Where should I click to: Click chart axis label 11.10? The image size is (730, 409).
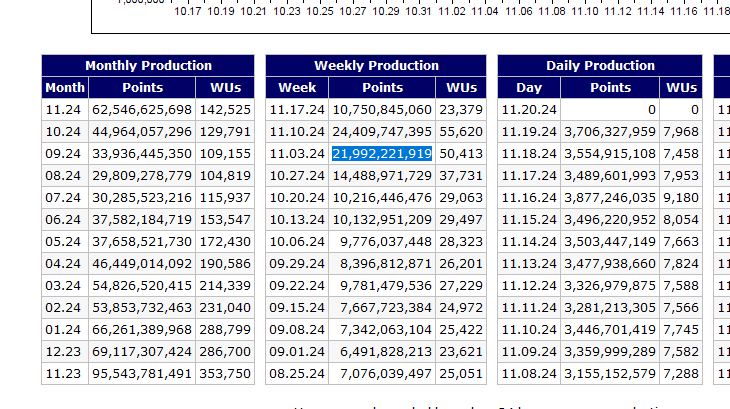584,11
